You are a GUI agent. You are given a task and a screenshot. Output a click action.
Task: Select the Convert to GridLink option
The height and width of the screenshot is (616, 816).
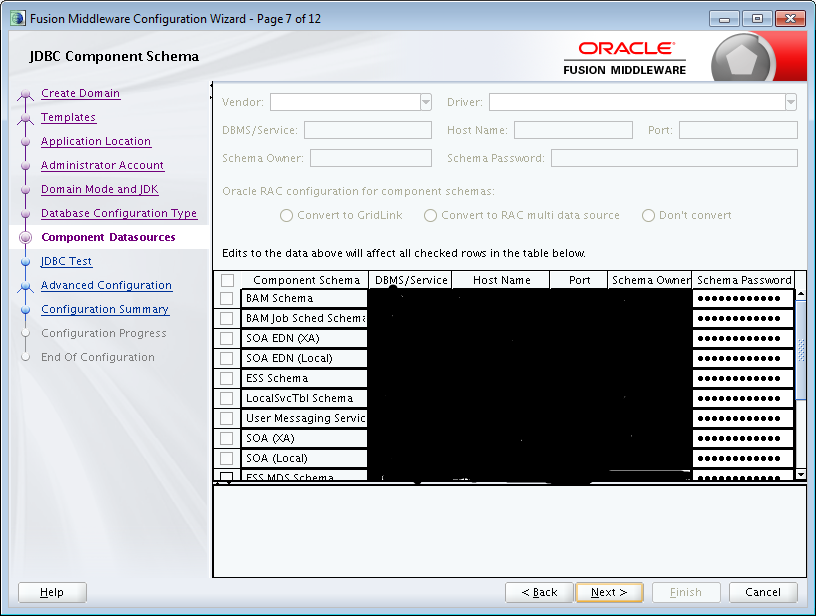[x=286, y=215]
